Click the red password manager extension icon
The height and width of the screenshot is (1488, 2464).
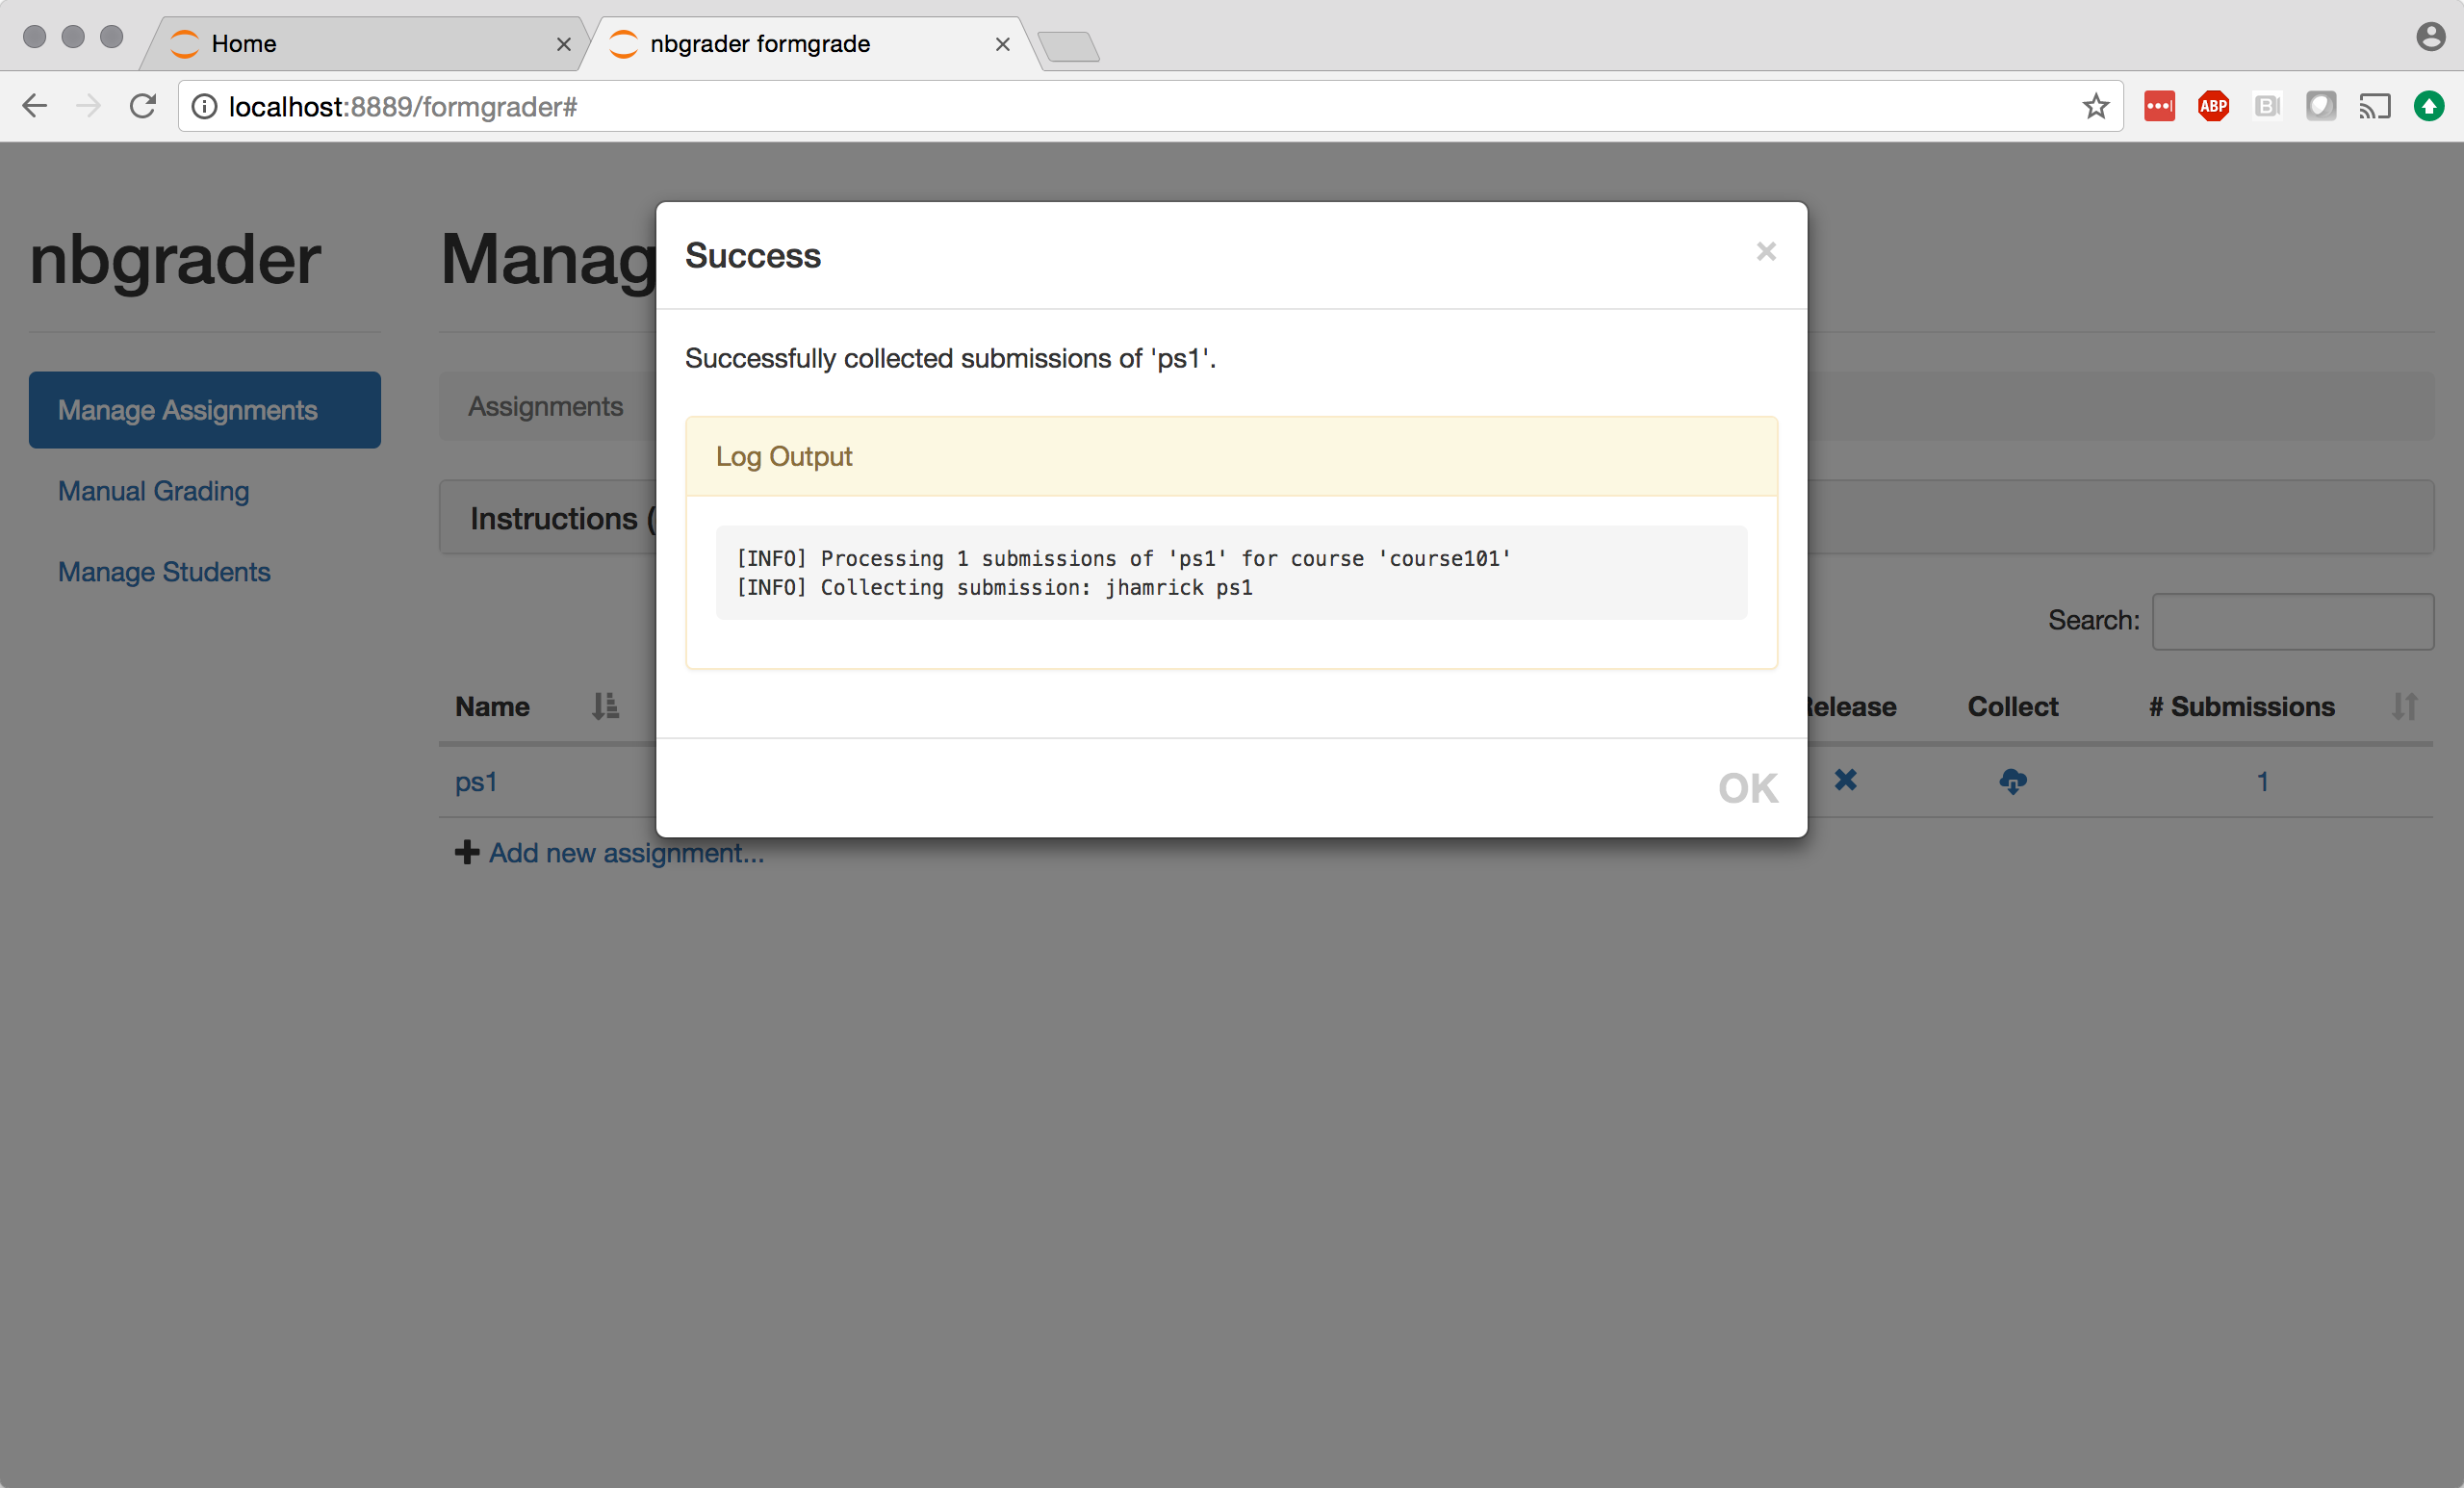click(x=2159, y=106)
